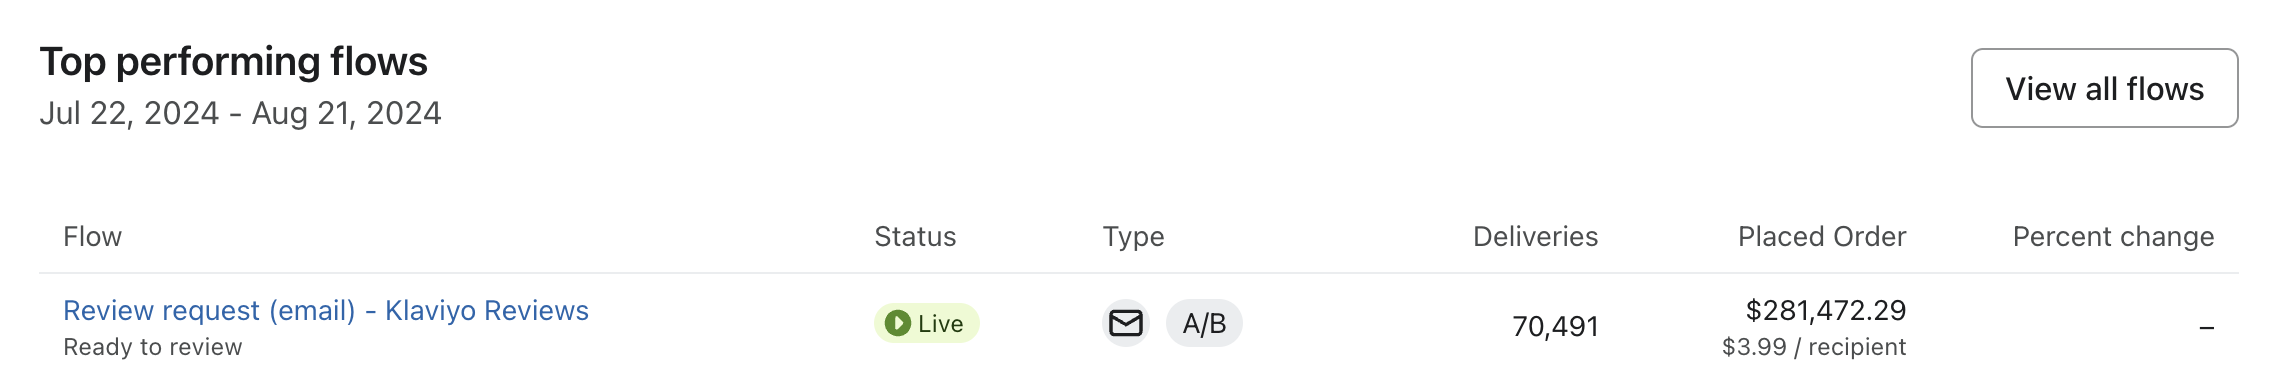
Task: Click the Live status badge
Action: (926, 323)
